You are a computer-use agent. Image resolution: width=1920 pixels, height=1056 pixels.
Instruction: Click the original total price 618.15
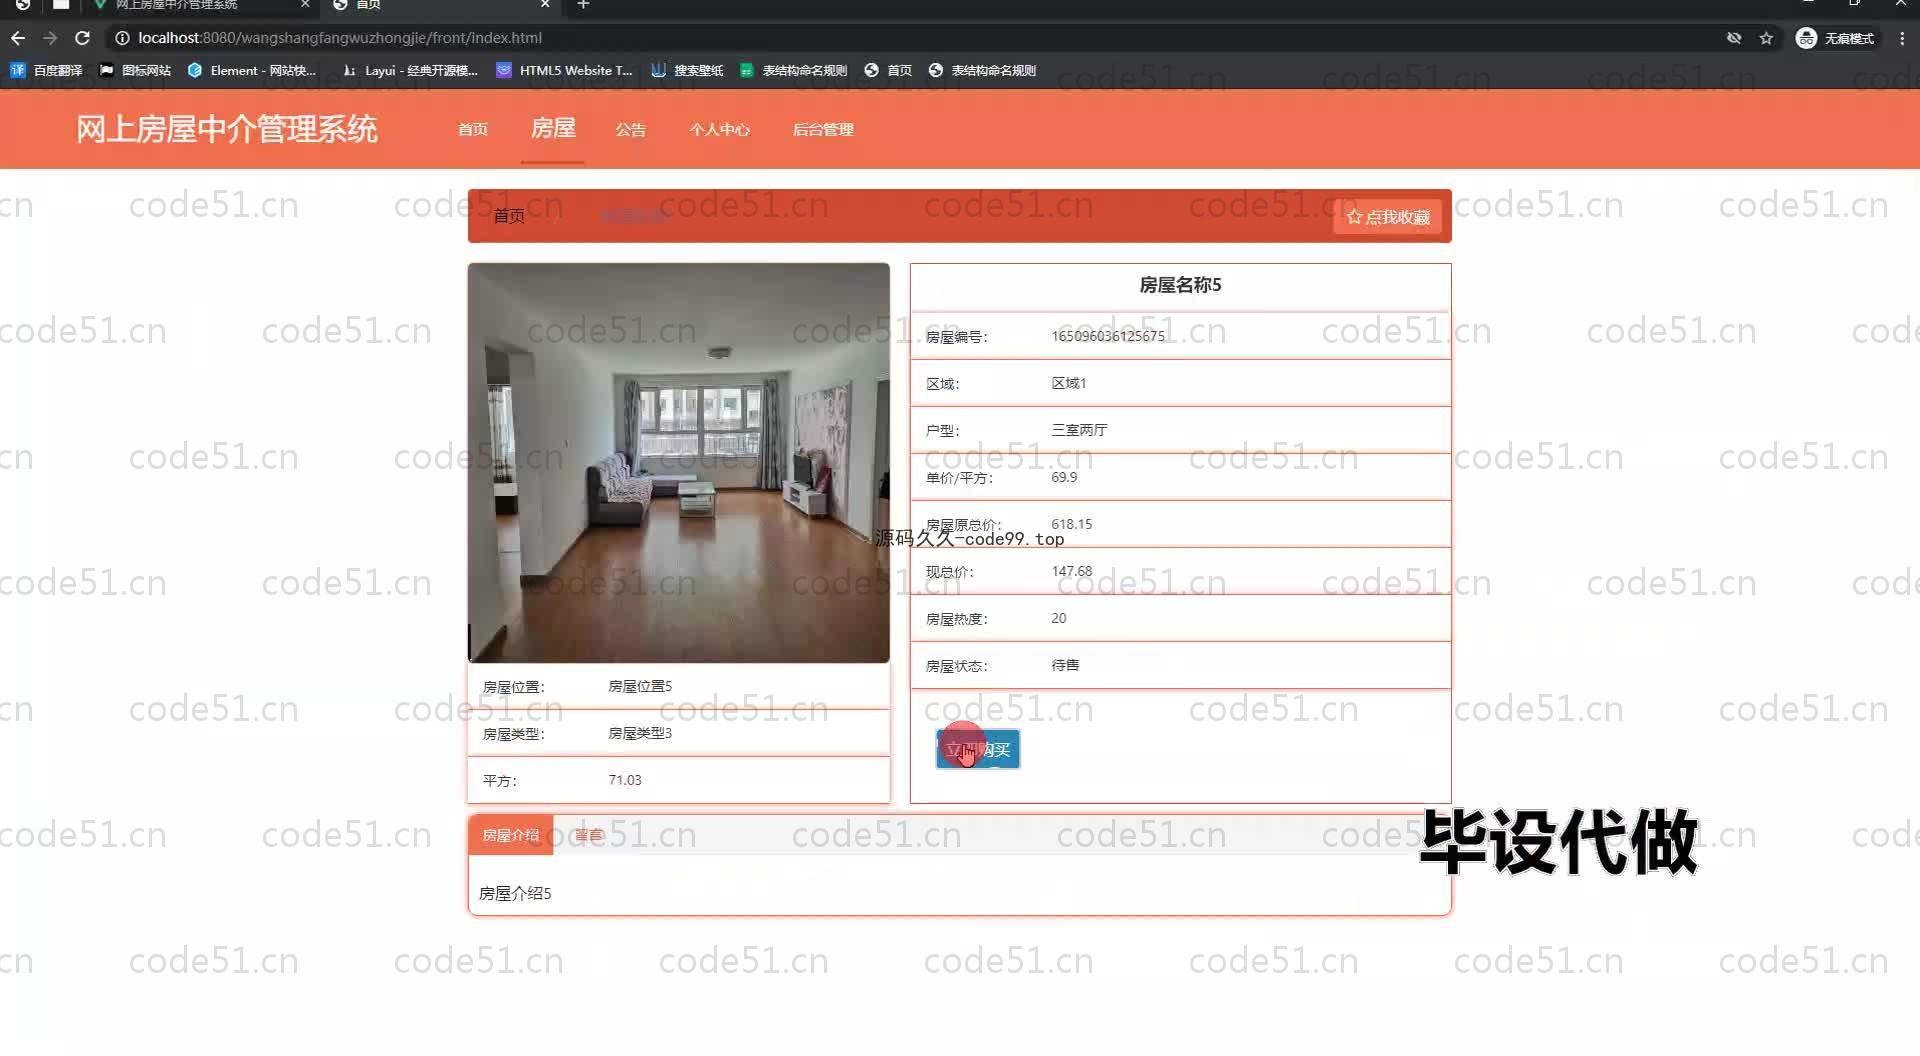tap(1072, 524)
